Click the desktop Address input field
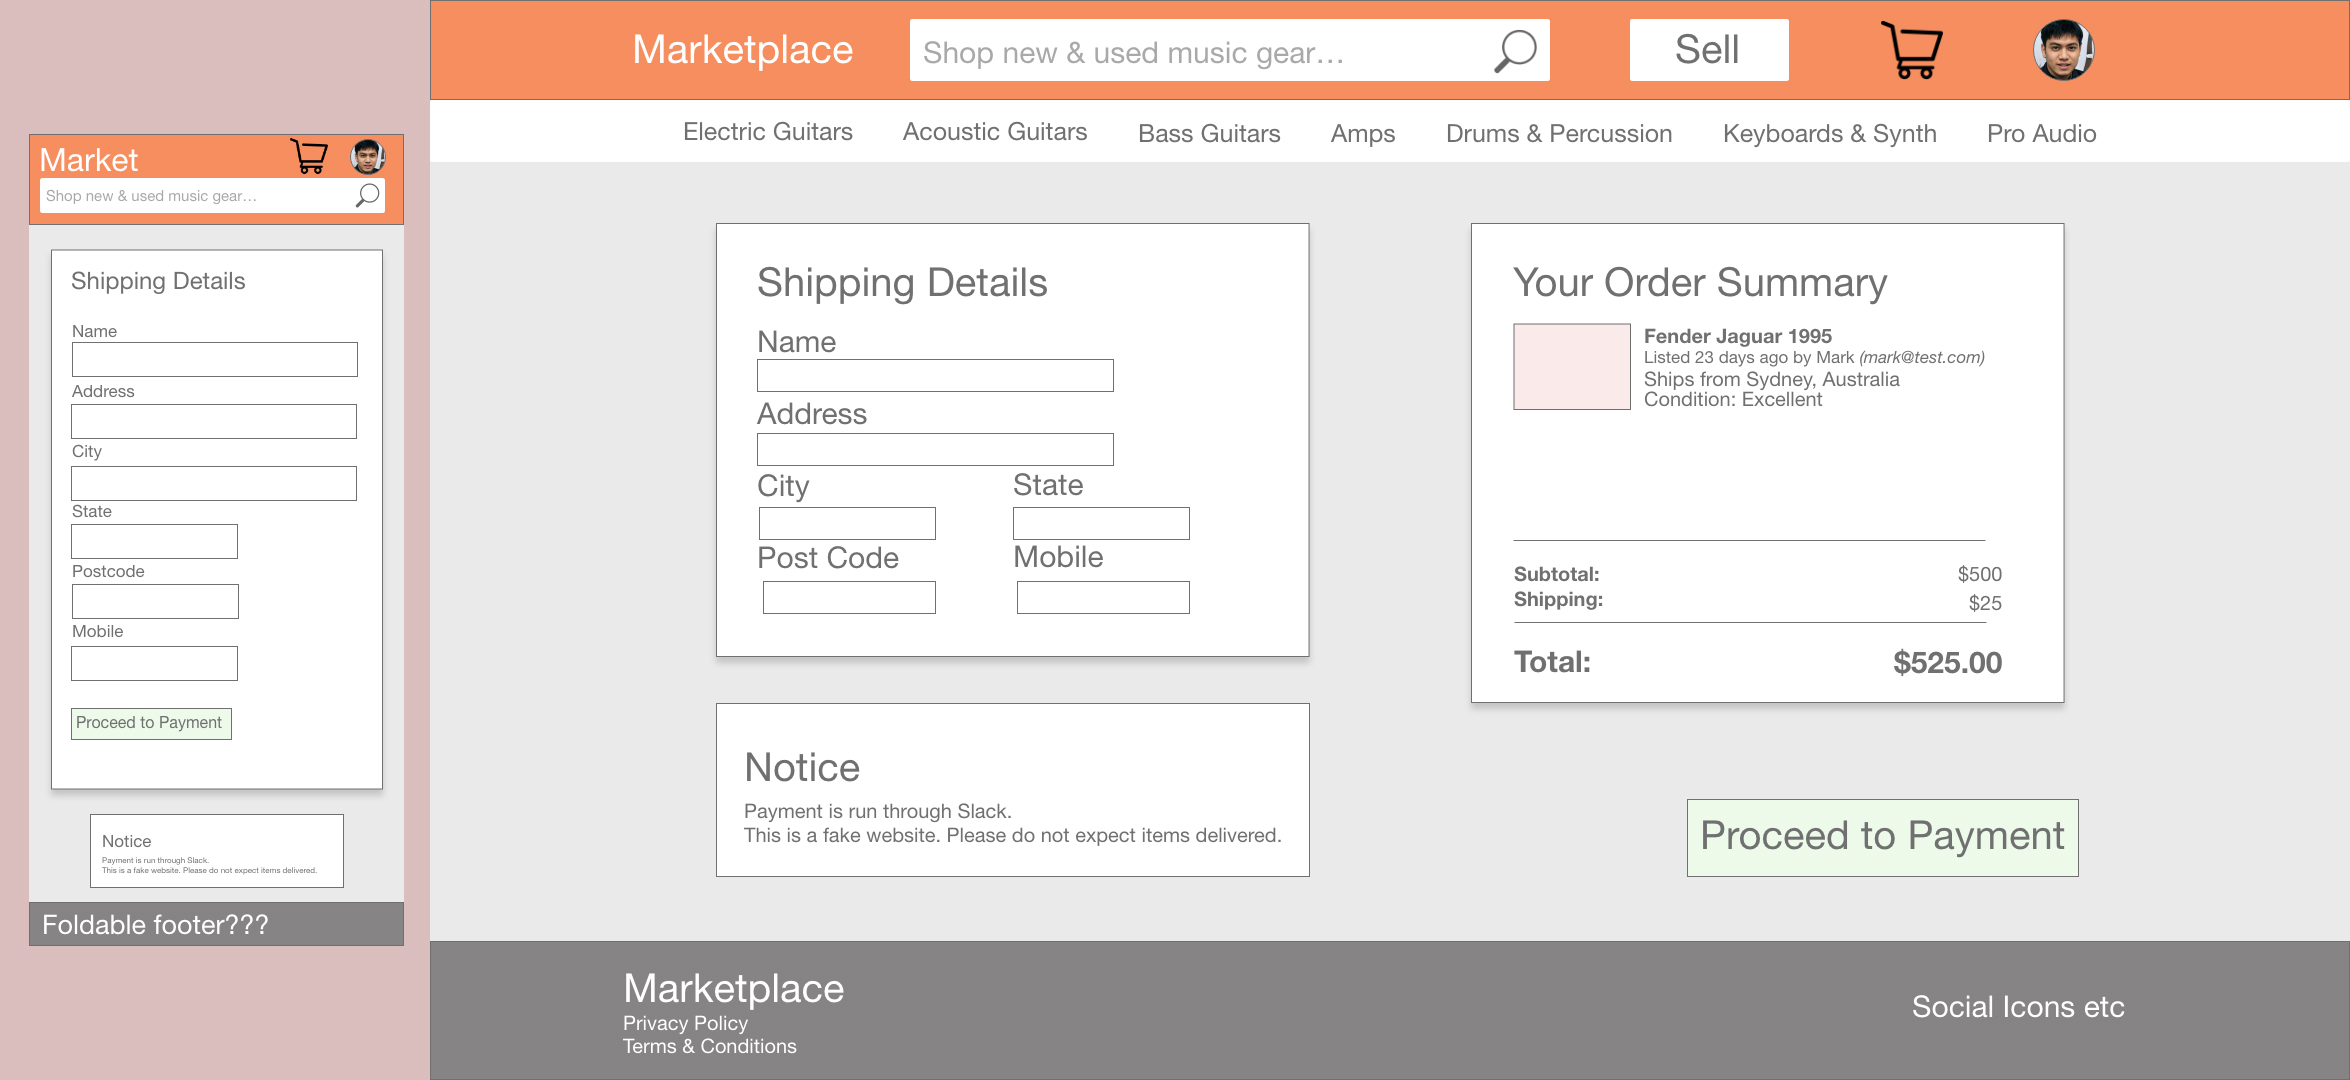Image resolution: width=2350 pixels, height=1080 pixels. click(935, 449)
